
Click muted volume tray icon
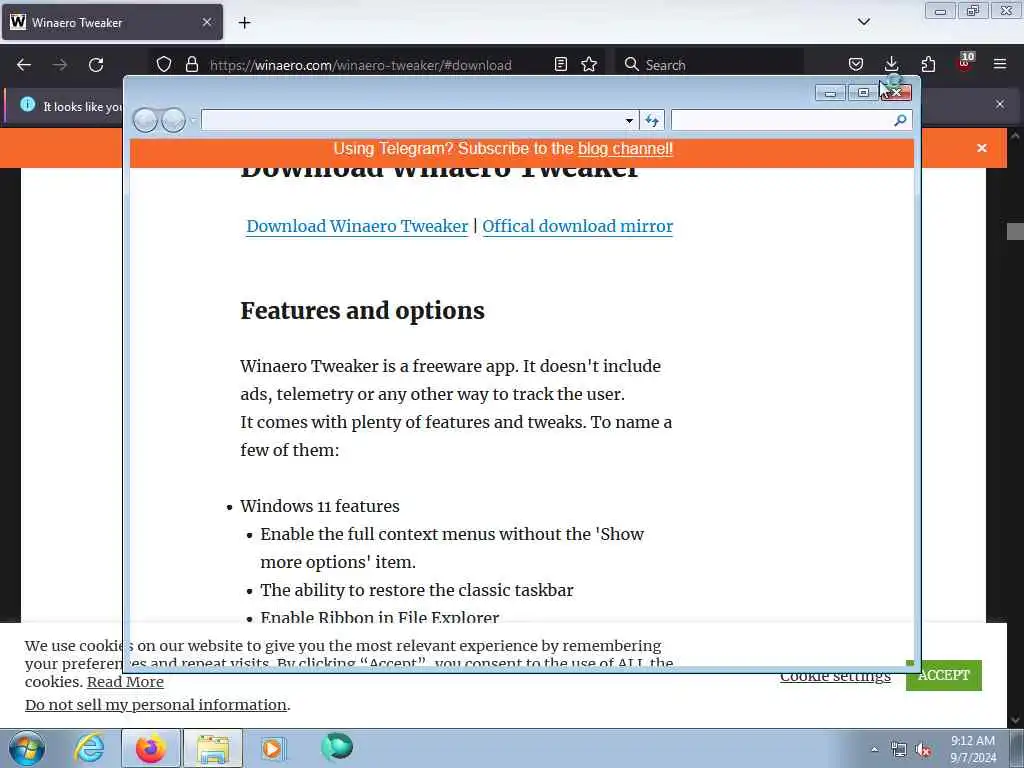tap(923, 750)
